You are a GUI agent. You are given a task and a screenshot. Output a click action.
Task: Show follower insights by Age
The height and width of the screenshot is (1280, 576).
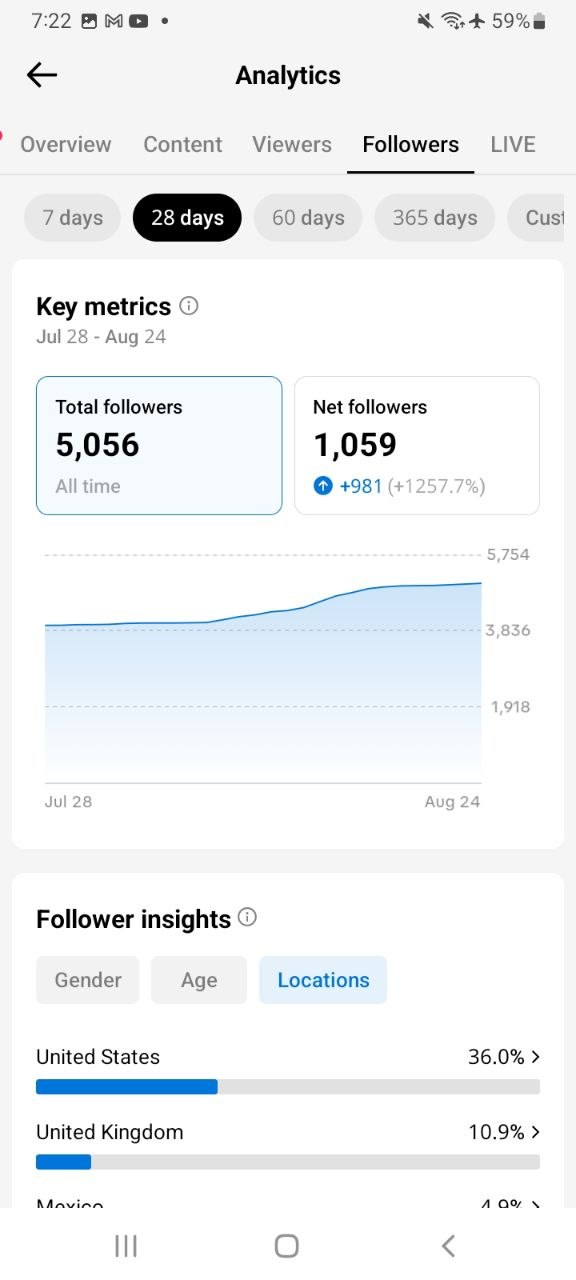[x=199, y=980]
